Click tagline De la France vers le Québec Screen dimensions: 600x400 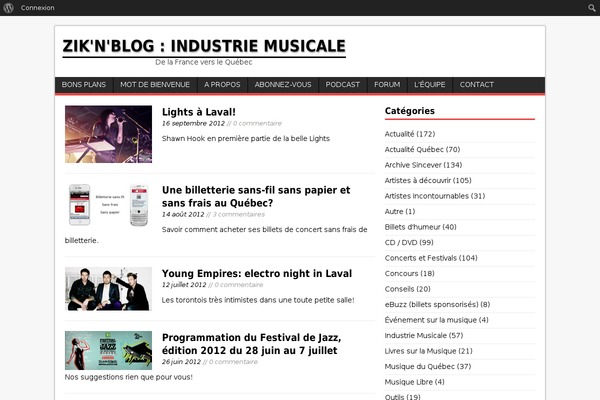[204, 62]
